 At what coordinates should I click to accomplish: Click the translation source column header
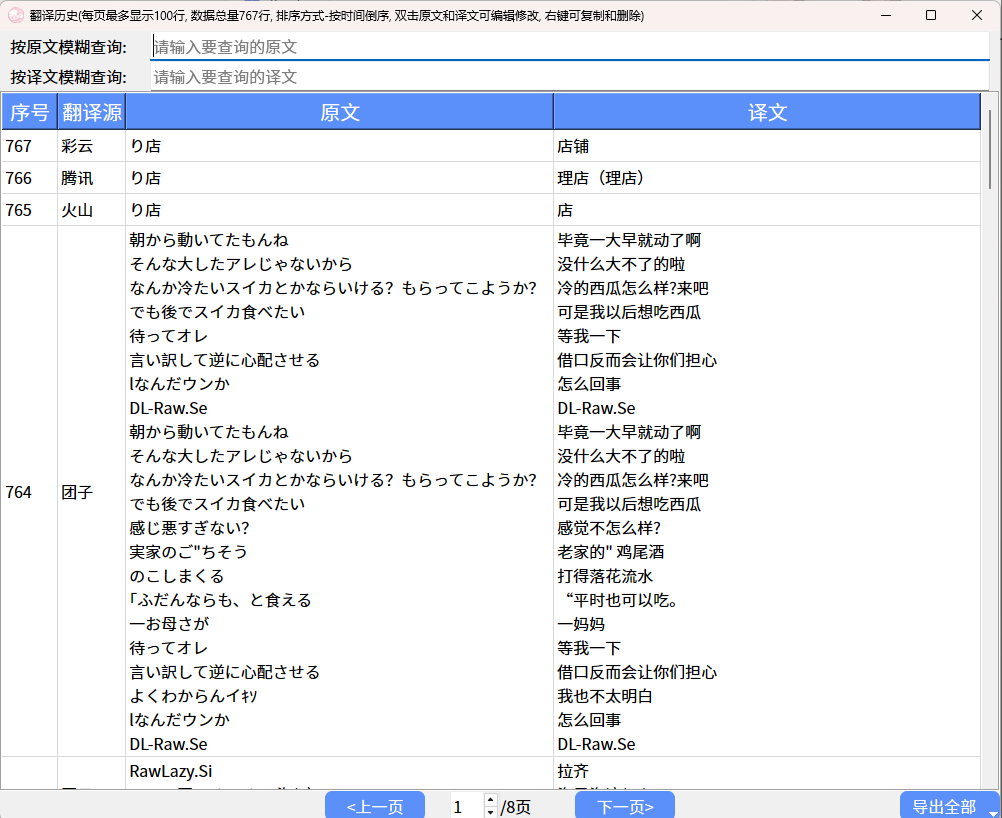point(91,112)
